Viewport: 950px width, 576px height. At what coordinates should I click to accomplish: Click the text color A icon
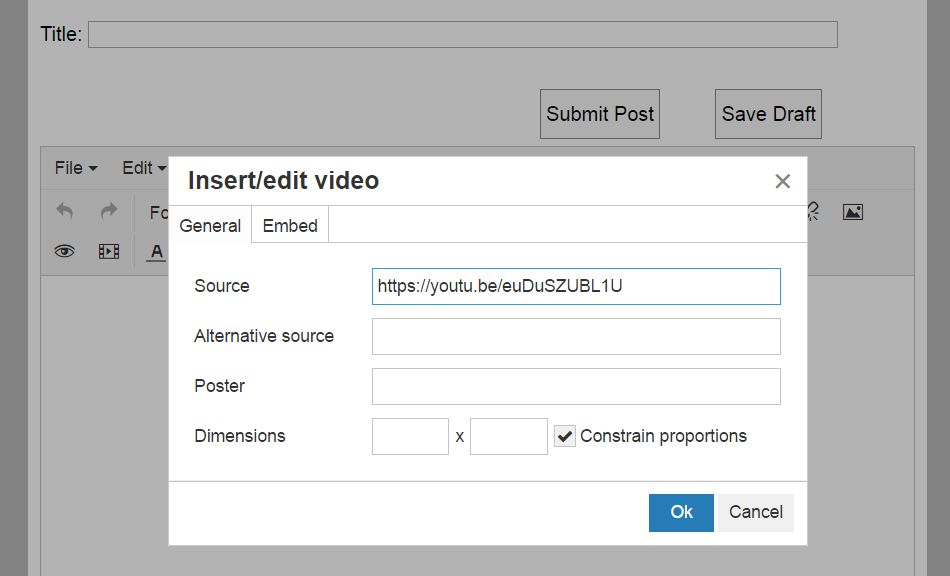(x=156, y=252)
